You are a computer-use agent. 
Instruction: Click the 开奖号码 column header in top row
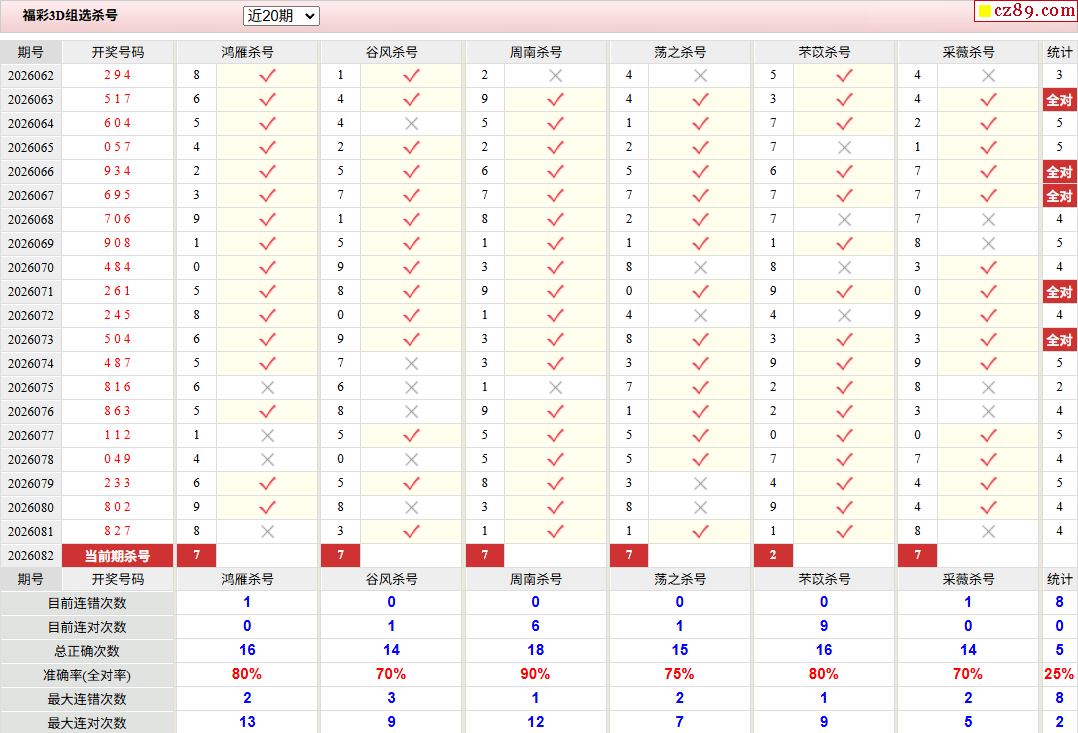pyautogui.click(x=117, y=52)
